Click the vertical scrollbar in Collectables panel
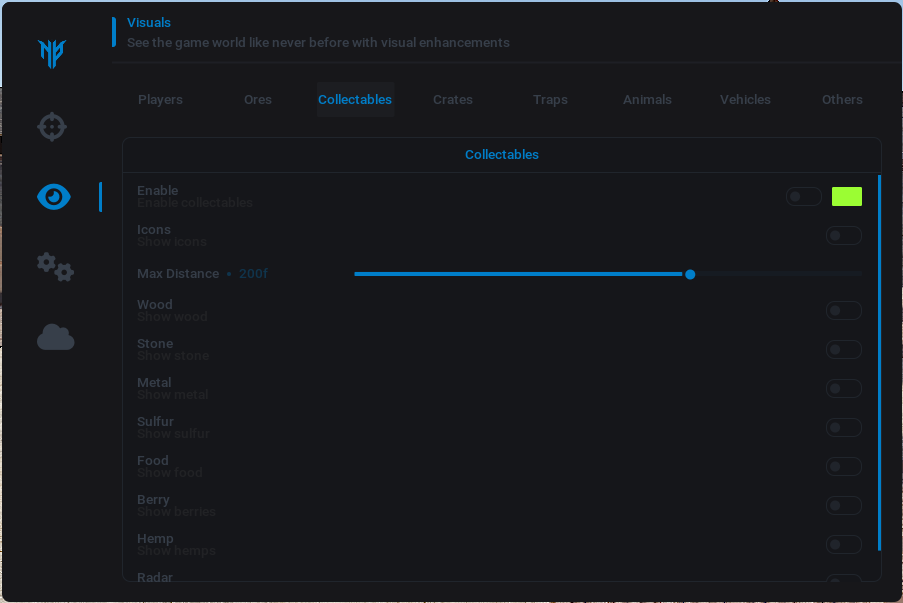The width and height of the screenshot is (903, 603). (879, 360)
